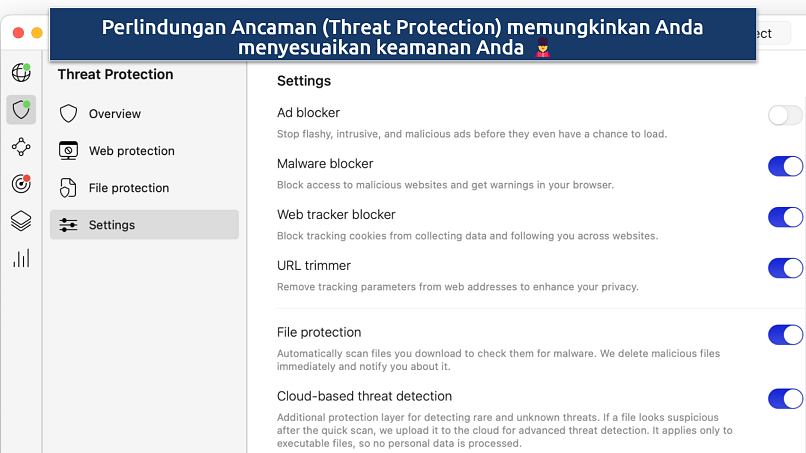Screen dimensions: 806x453
Task: Click the shield icon beside Overview
Action: pos(68,114)
